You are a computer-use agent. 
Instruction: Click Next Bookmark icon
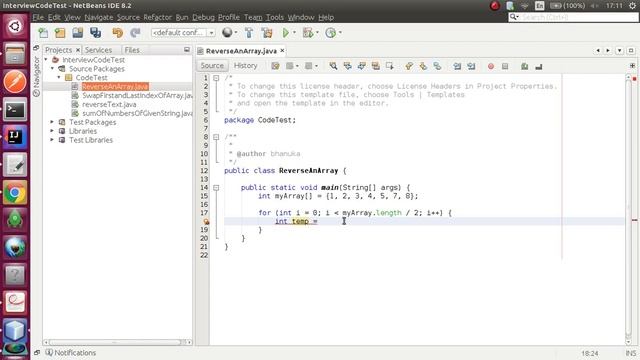coord(423,66)
